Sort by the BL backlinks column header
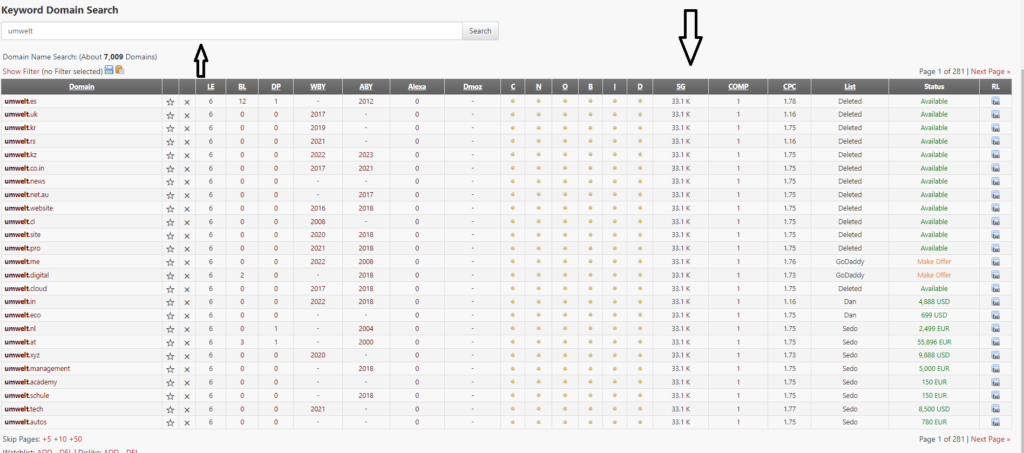Viewport: 1024px width, 453px height. (x=242, y=87)
